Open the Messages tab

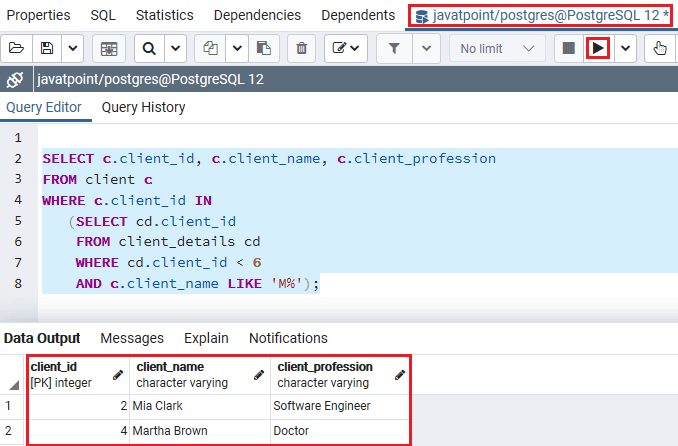132,338
